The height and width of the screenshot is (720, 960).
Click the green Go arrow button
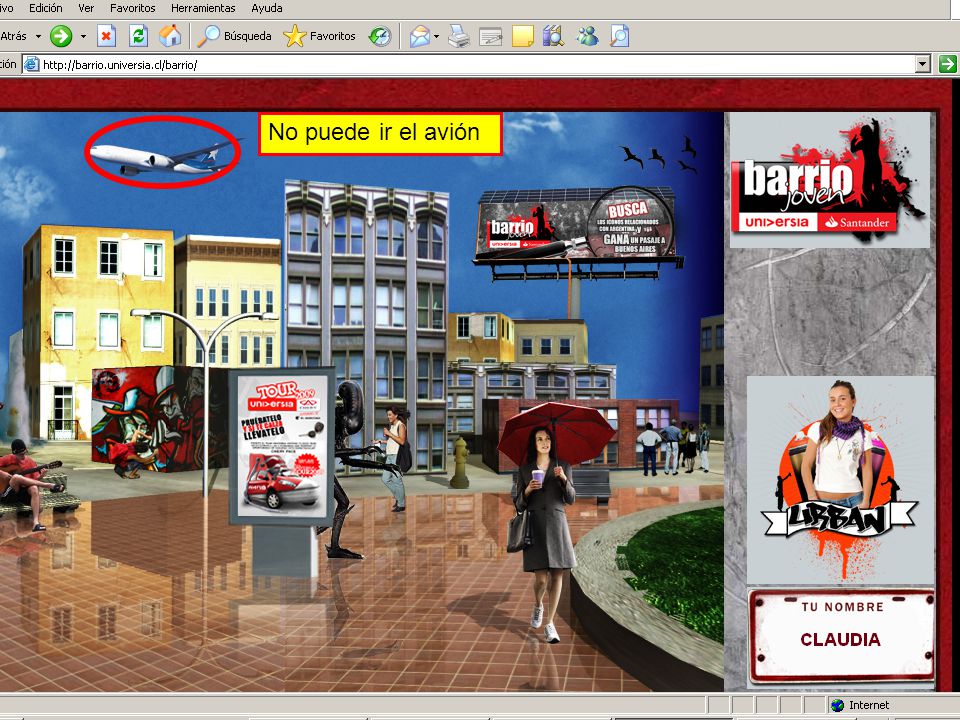point(948,64)
